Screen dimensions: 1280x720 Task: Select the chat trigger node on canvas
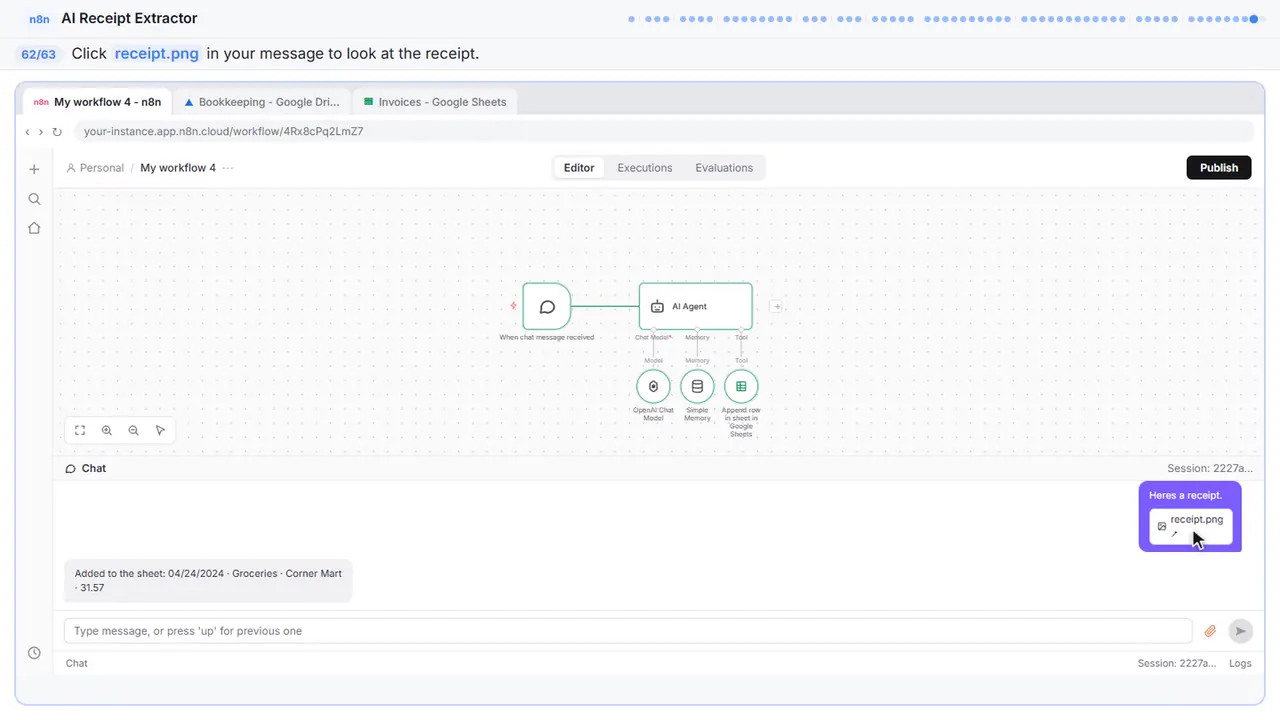pos(547,306)
